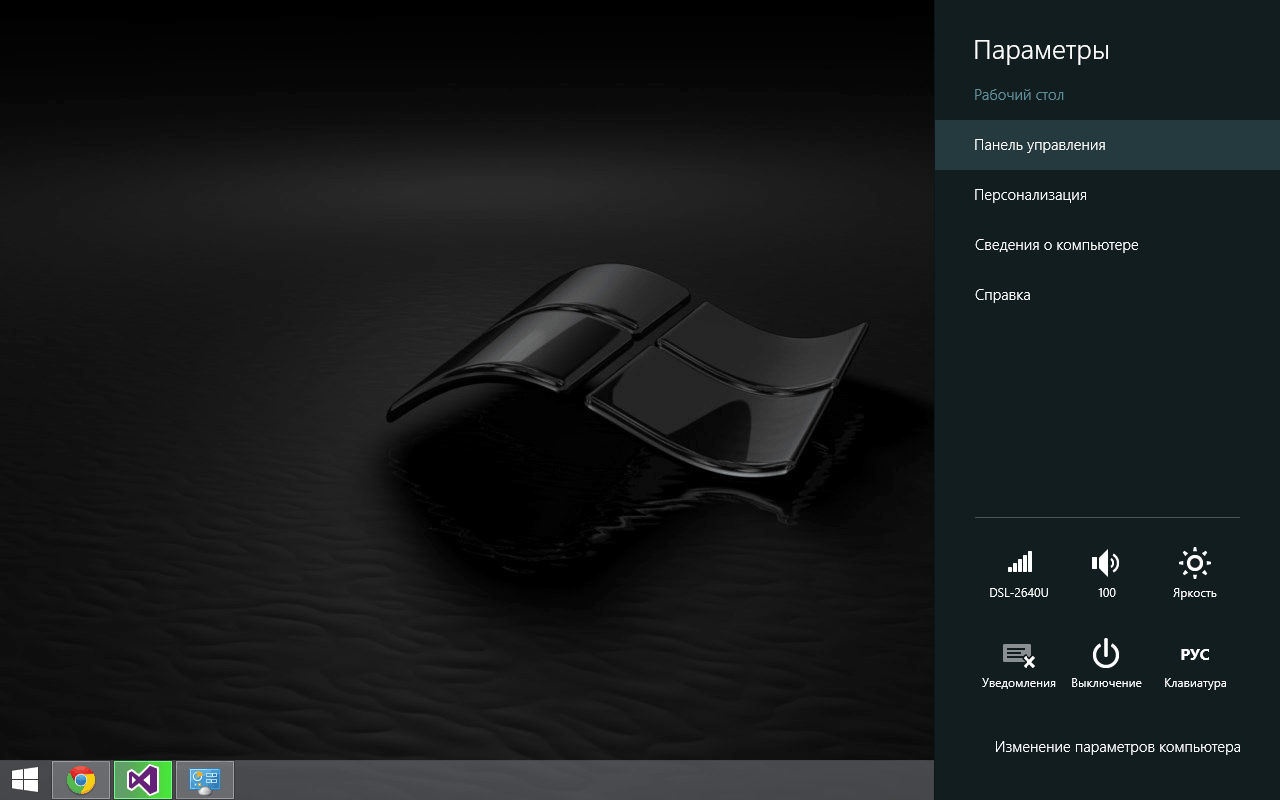Click the volume level 100 label
The height and width of the screenshot is (800, 1280).
coord(1106,593)
